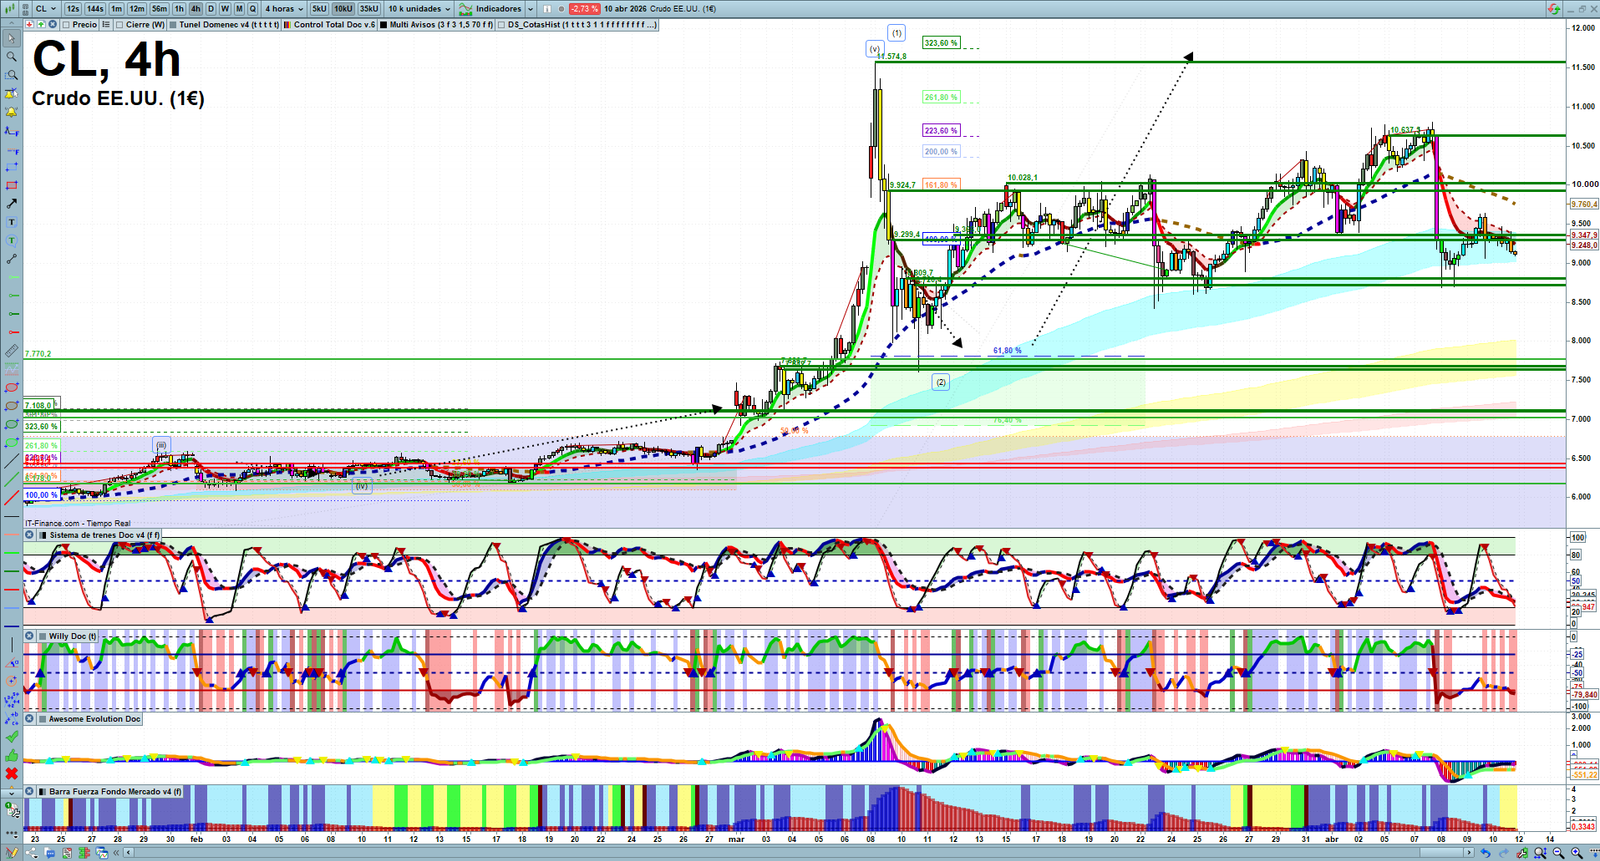Select the red rectangle drawing tool

coord(11,185)
